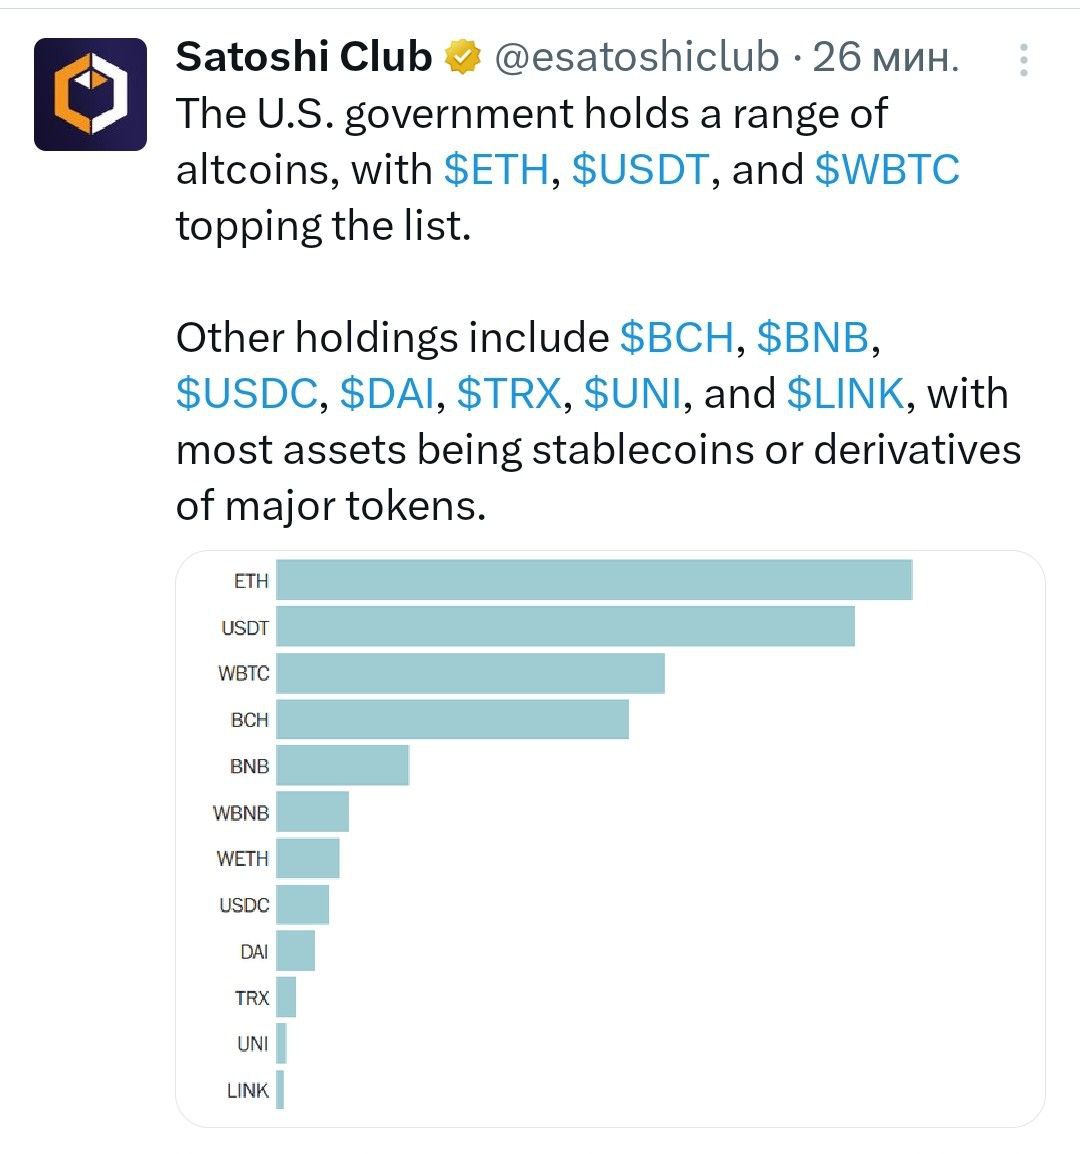Click the $BNB cashtag link

click(813, 338)
